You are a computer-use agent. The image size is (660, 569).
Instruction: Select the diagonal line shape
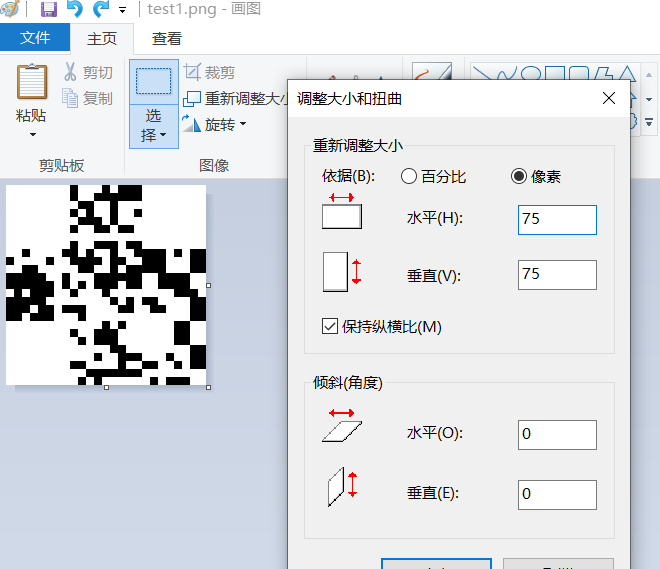[x=482, y=73]
